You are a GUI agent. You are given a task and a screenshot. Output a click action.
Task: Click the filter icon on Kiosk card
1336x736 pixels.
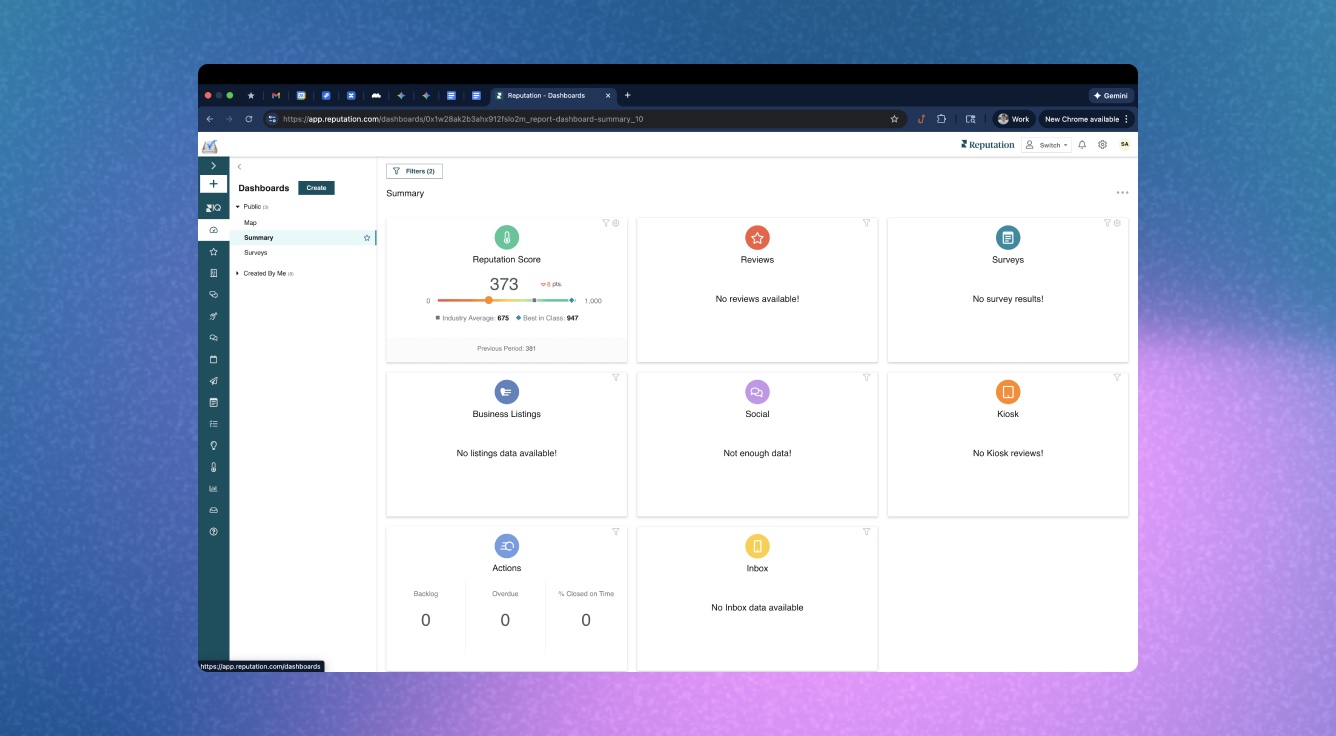[x=1117, y=377]
